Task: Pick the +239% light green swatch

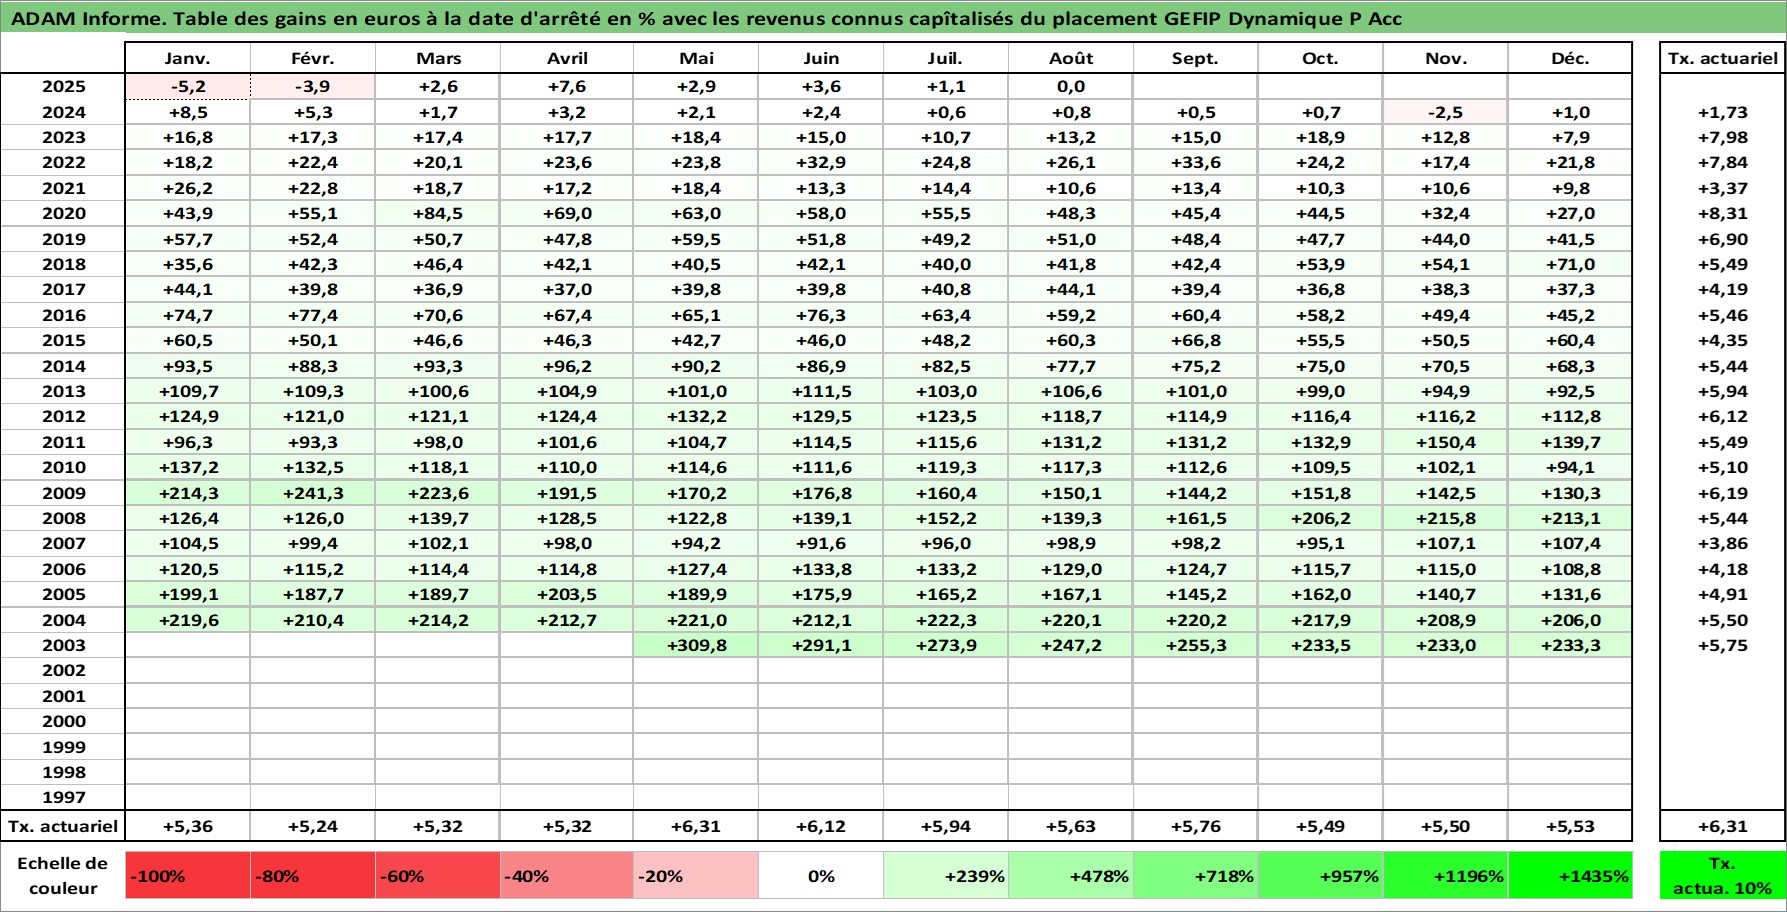Action: (946, 875)
